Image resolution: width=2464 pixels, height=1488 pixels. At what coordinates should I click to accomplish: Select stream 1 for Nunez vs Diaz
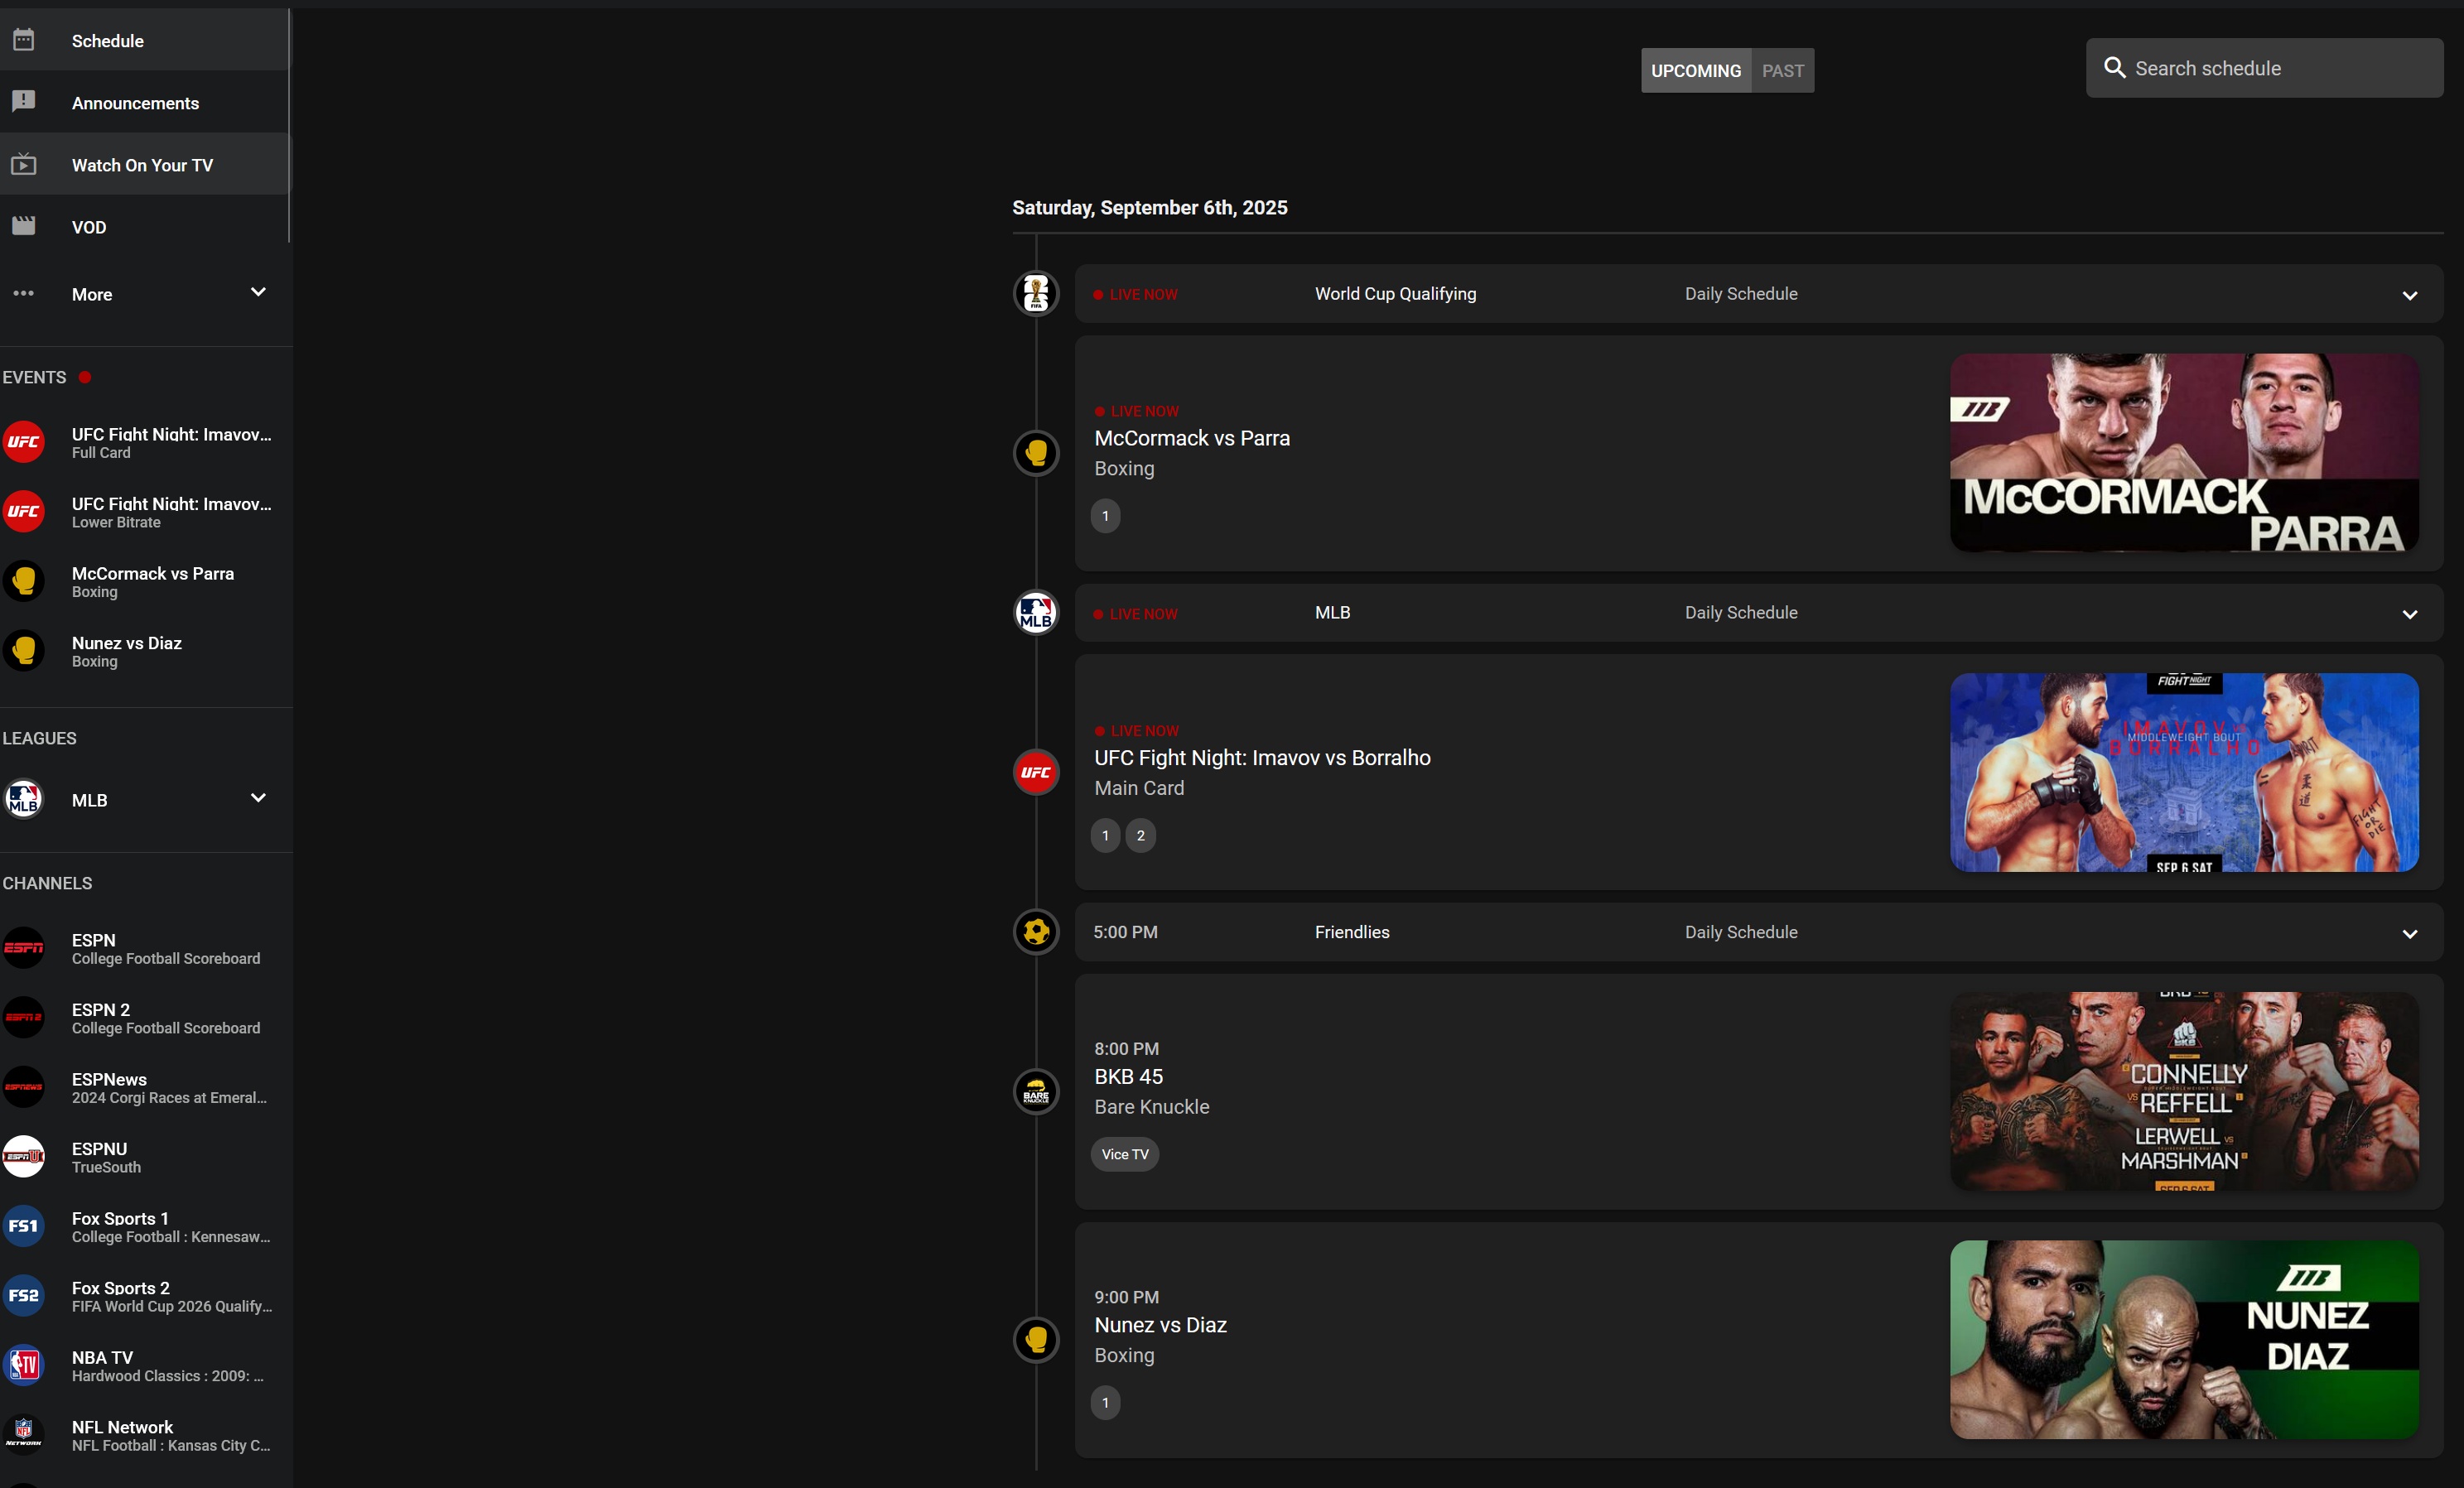1105,1402
